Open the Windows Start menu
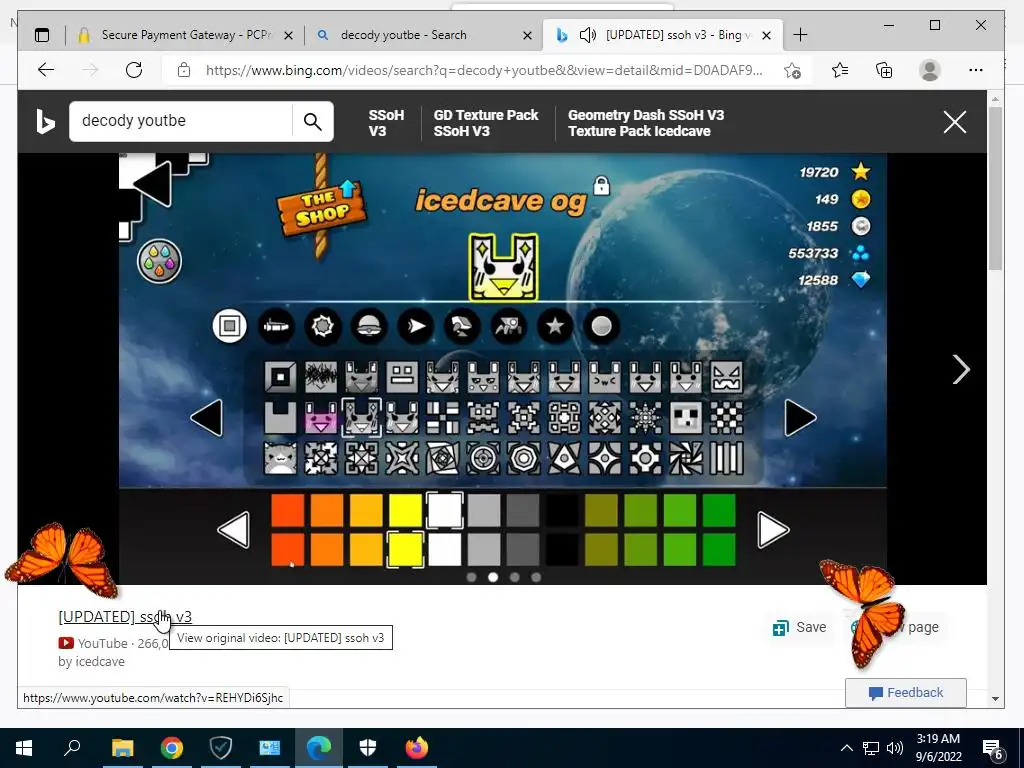 click(x=24, y=748)
